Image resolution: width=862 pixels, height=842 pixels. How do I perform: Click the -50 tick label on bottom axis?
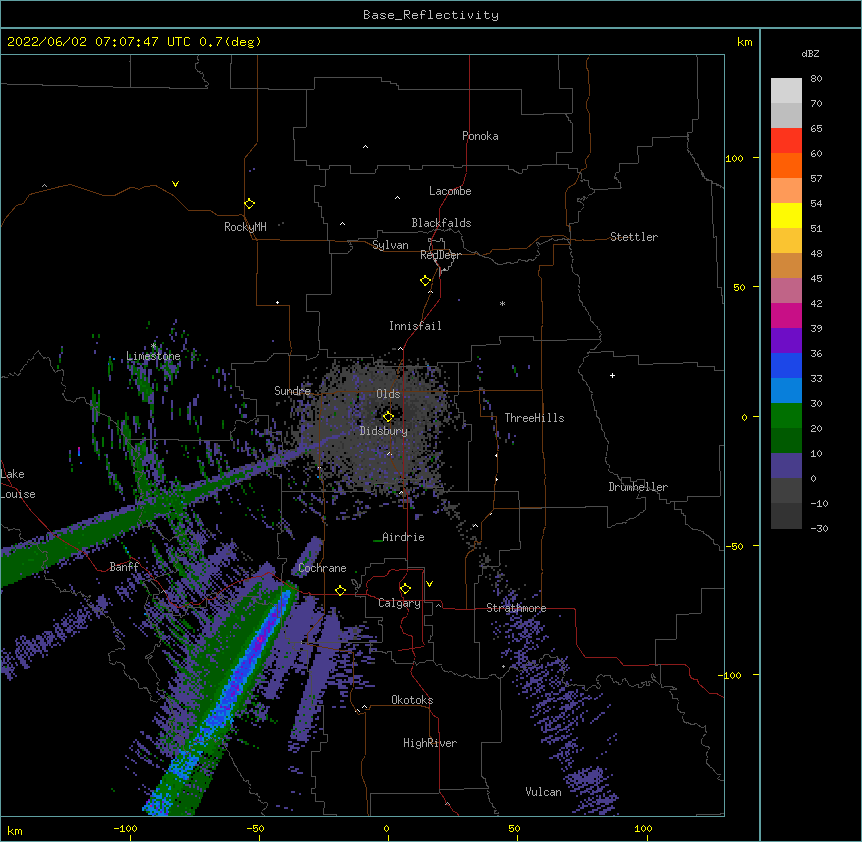(x=255, y=828)
